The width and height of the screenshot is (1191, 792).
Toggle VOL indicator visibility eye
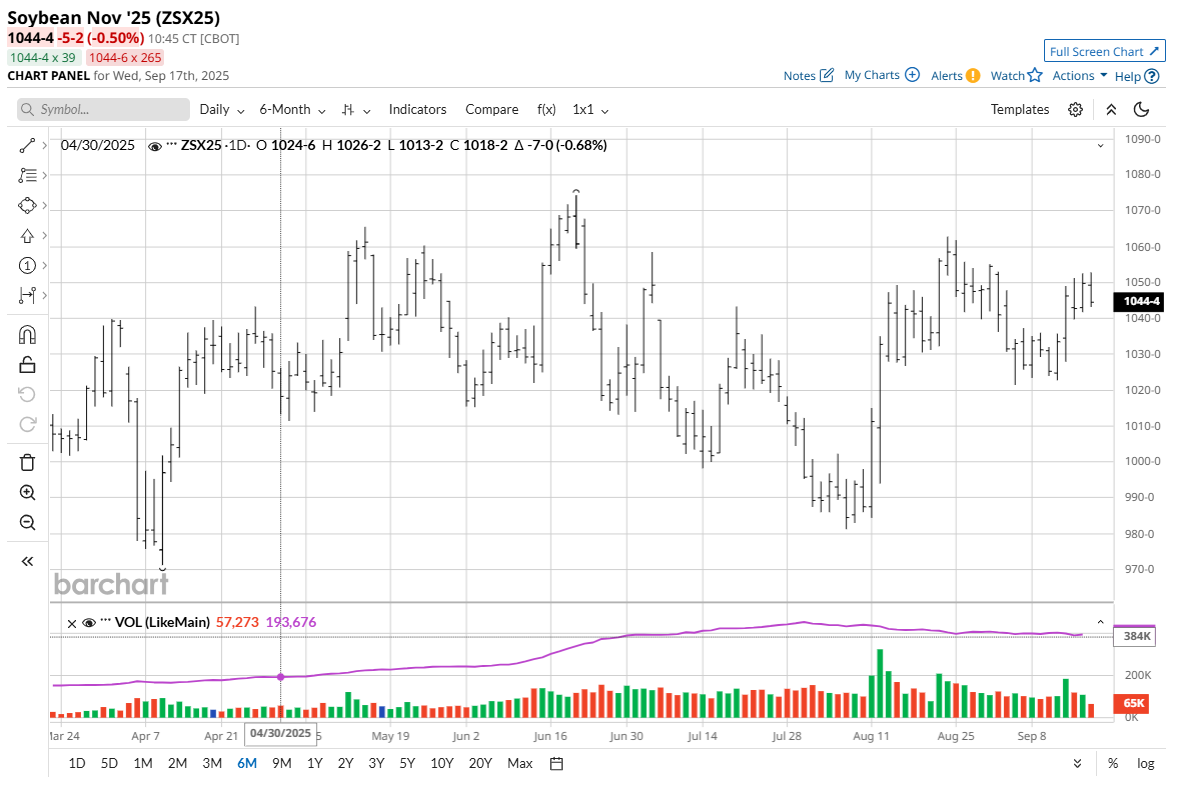point(89,623)
